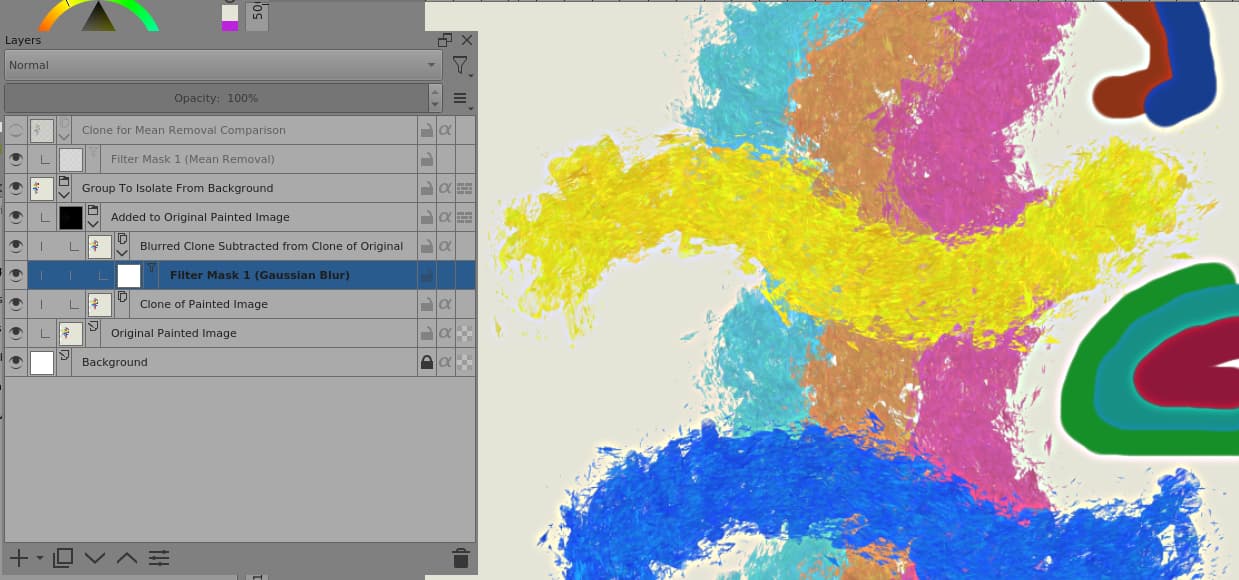1239x580 pixels.
Task: Toggle alpha lock on Clone for Mean Removal layer
Action: [x=446, y=130]
